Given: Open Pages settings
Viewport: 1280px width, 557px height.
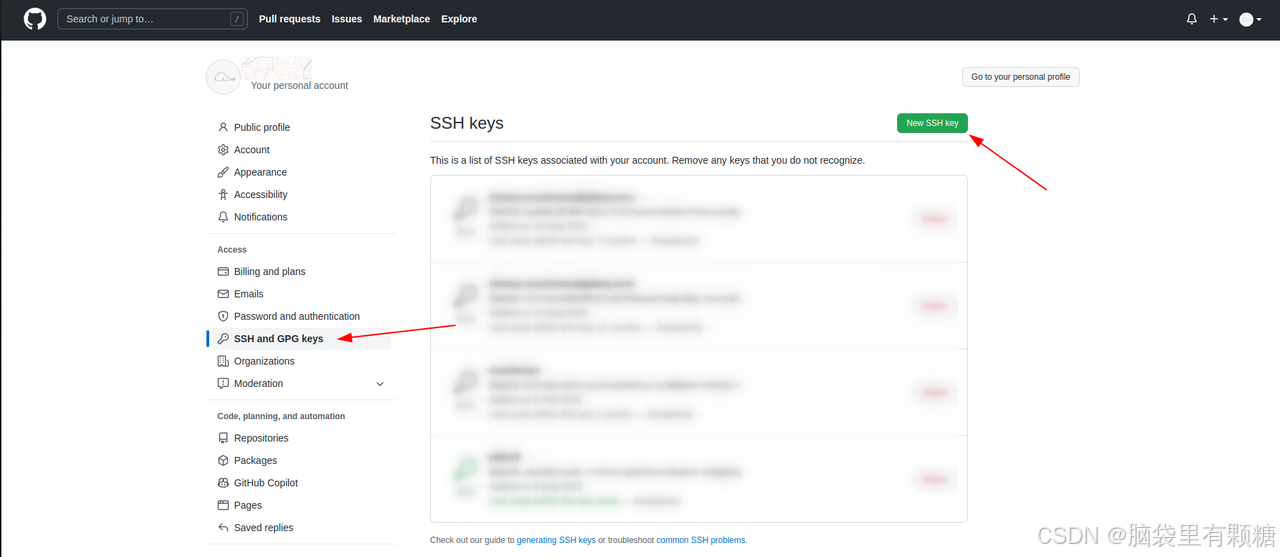Looking at the screenshot, I should [248, 505].
